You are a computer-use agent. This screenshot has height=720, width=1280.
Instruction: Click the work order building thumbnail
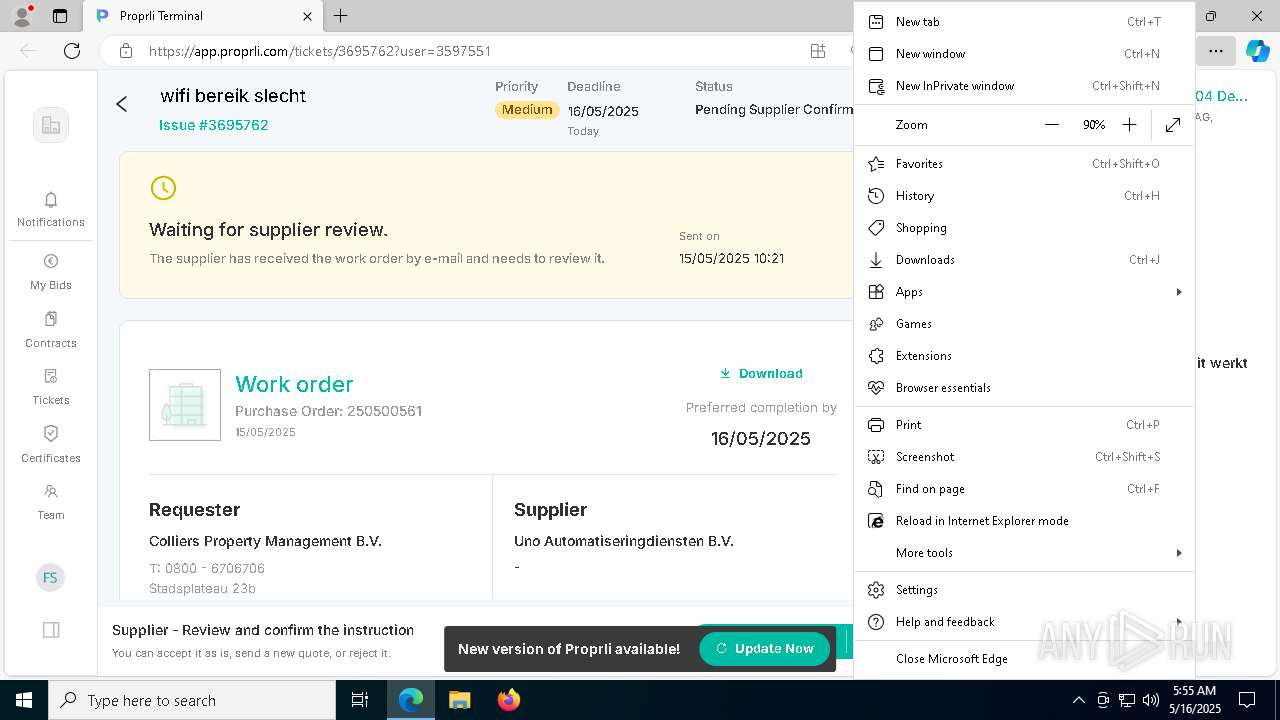coord(185,405)
